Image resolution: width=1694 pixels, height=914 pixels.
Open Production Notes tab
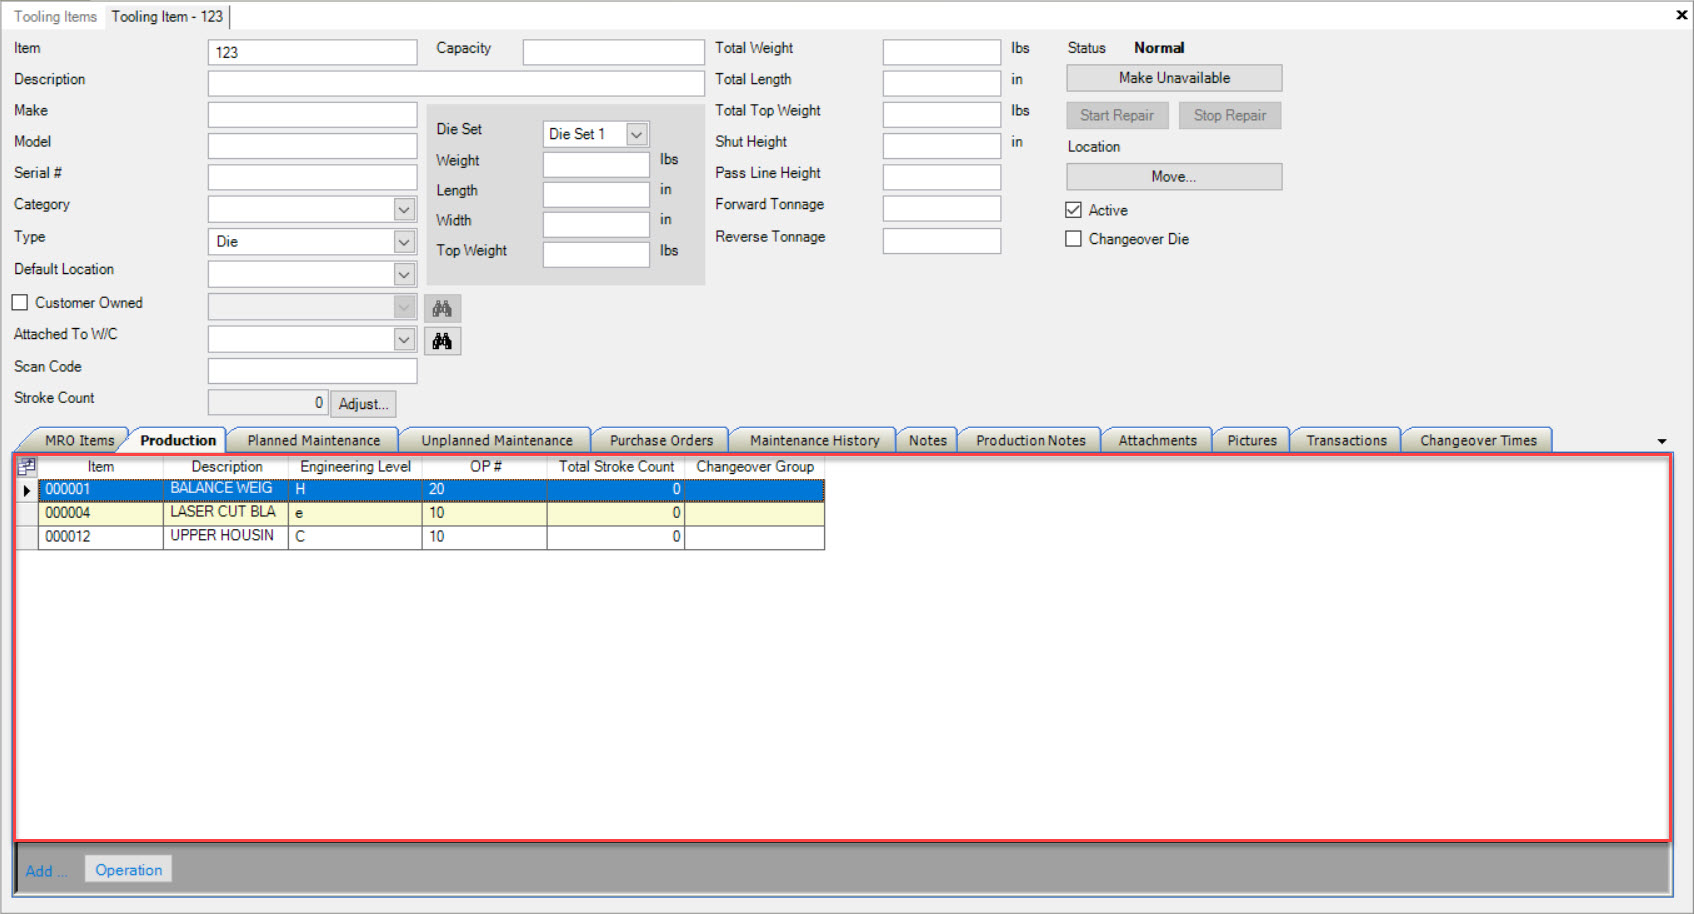click(1031, 440)
